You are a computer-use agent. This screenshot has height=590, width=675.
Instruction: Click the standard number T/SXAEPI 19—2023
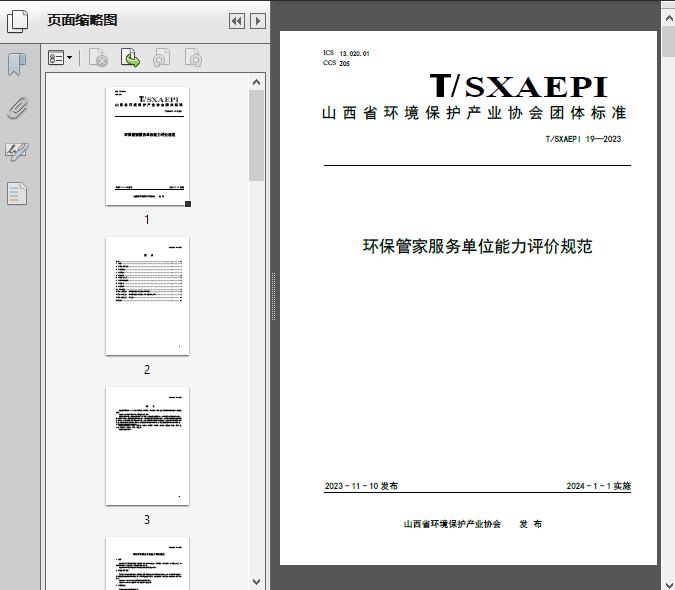coord(583,139)
